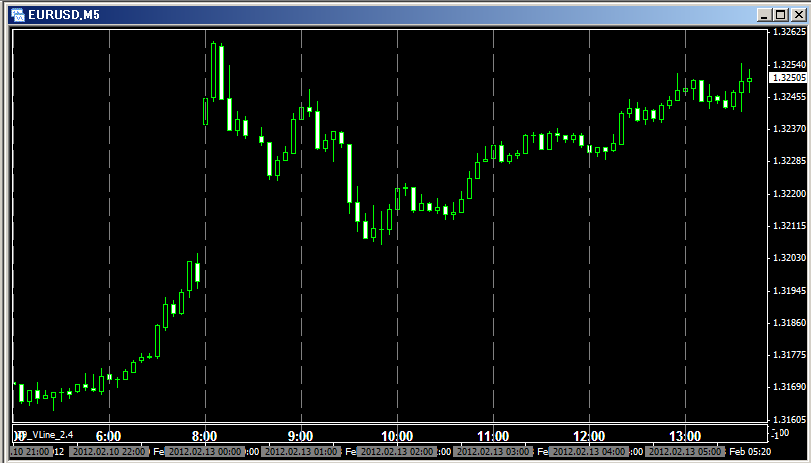Click the 13:00 time label

click(685, 436)
